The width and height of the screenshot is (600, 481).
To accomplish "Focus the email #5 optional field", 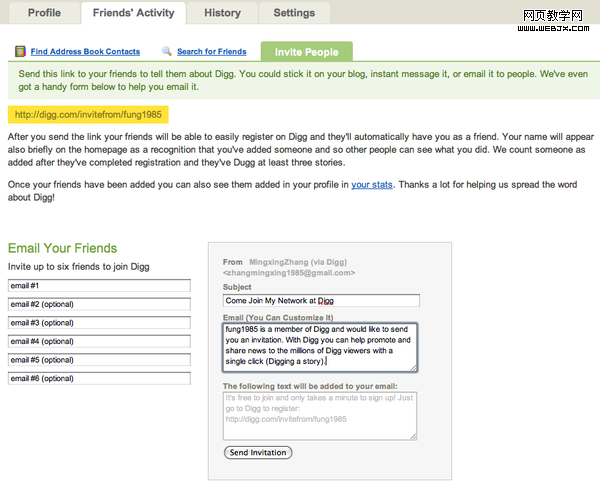I will click(x=99, y=360).
